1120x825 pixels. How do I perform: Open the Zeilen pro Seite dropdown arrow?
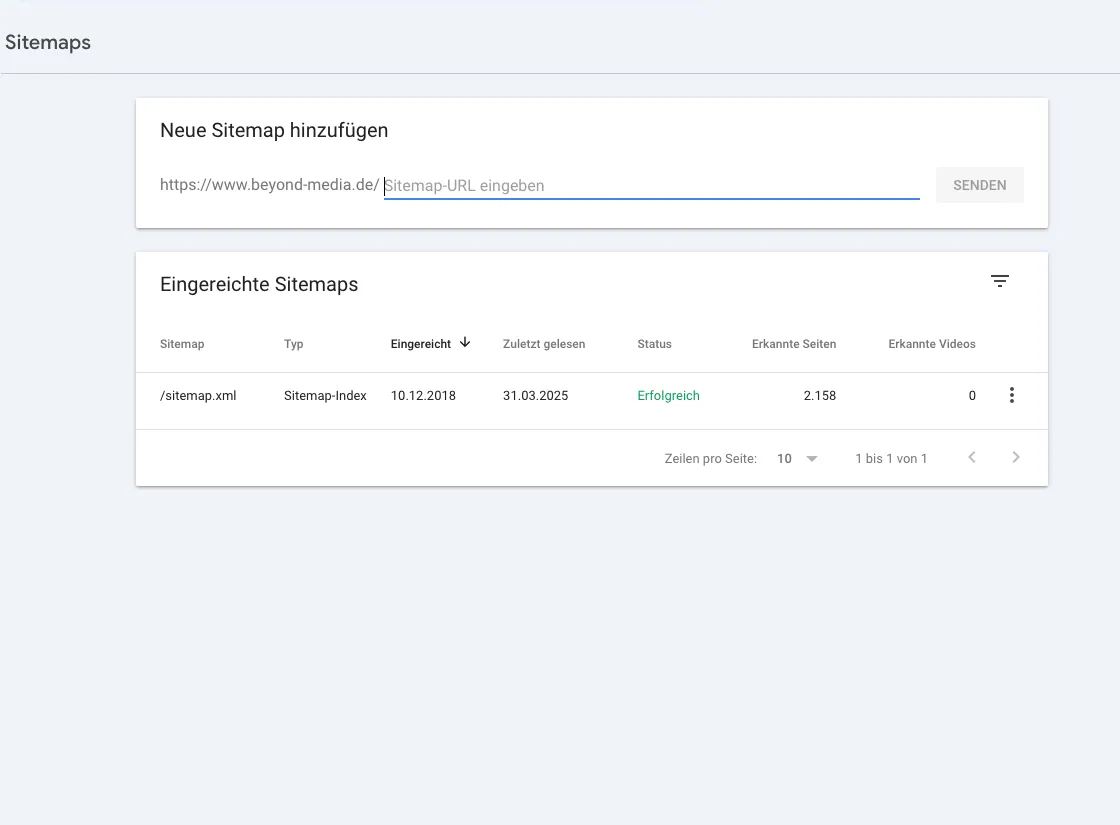coord(810,458)
